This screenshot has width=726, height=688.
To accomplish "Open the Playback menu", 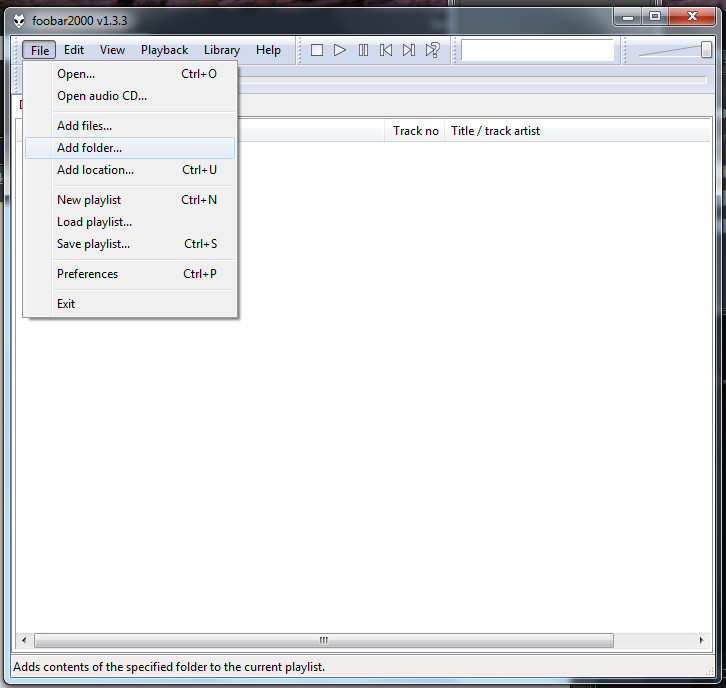I will click(164, 50).
